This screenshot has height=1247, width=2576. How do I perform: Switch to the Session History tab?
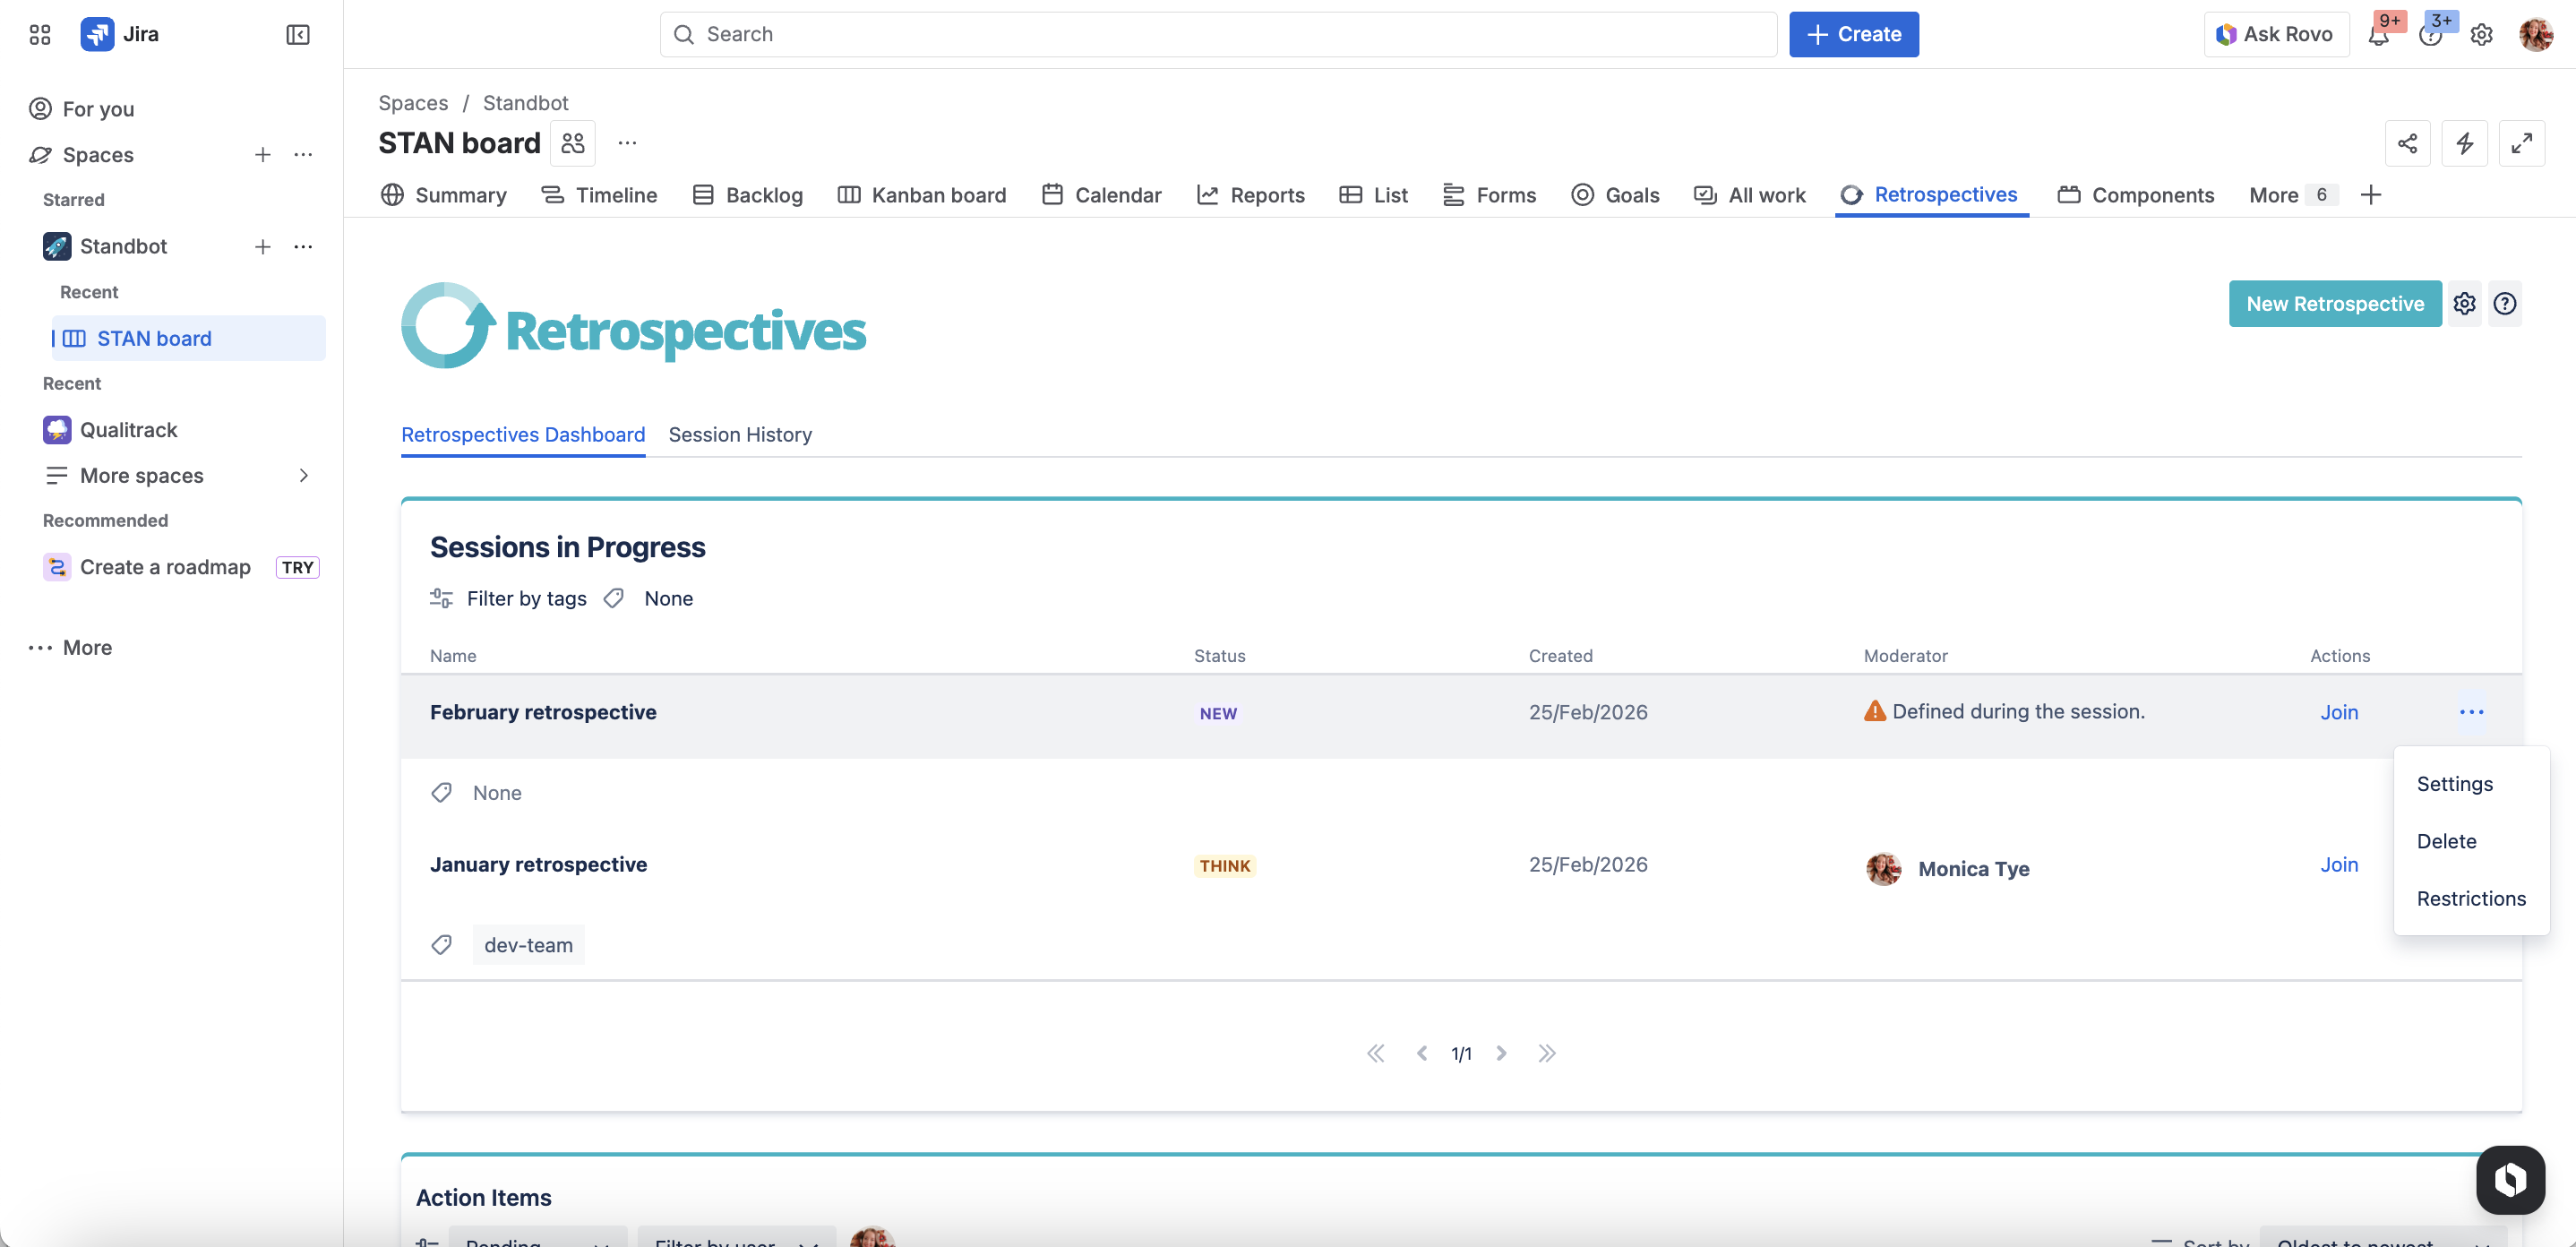pyautogui.click(x=740, y=435)
